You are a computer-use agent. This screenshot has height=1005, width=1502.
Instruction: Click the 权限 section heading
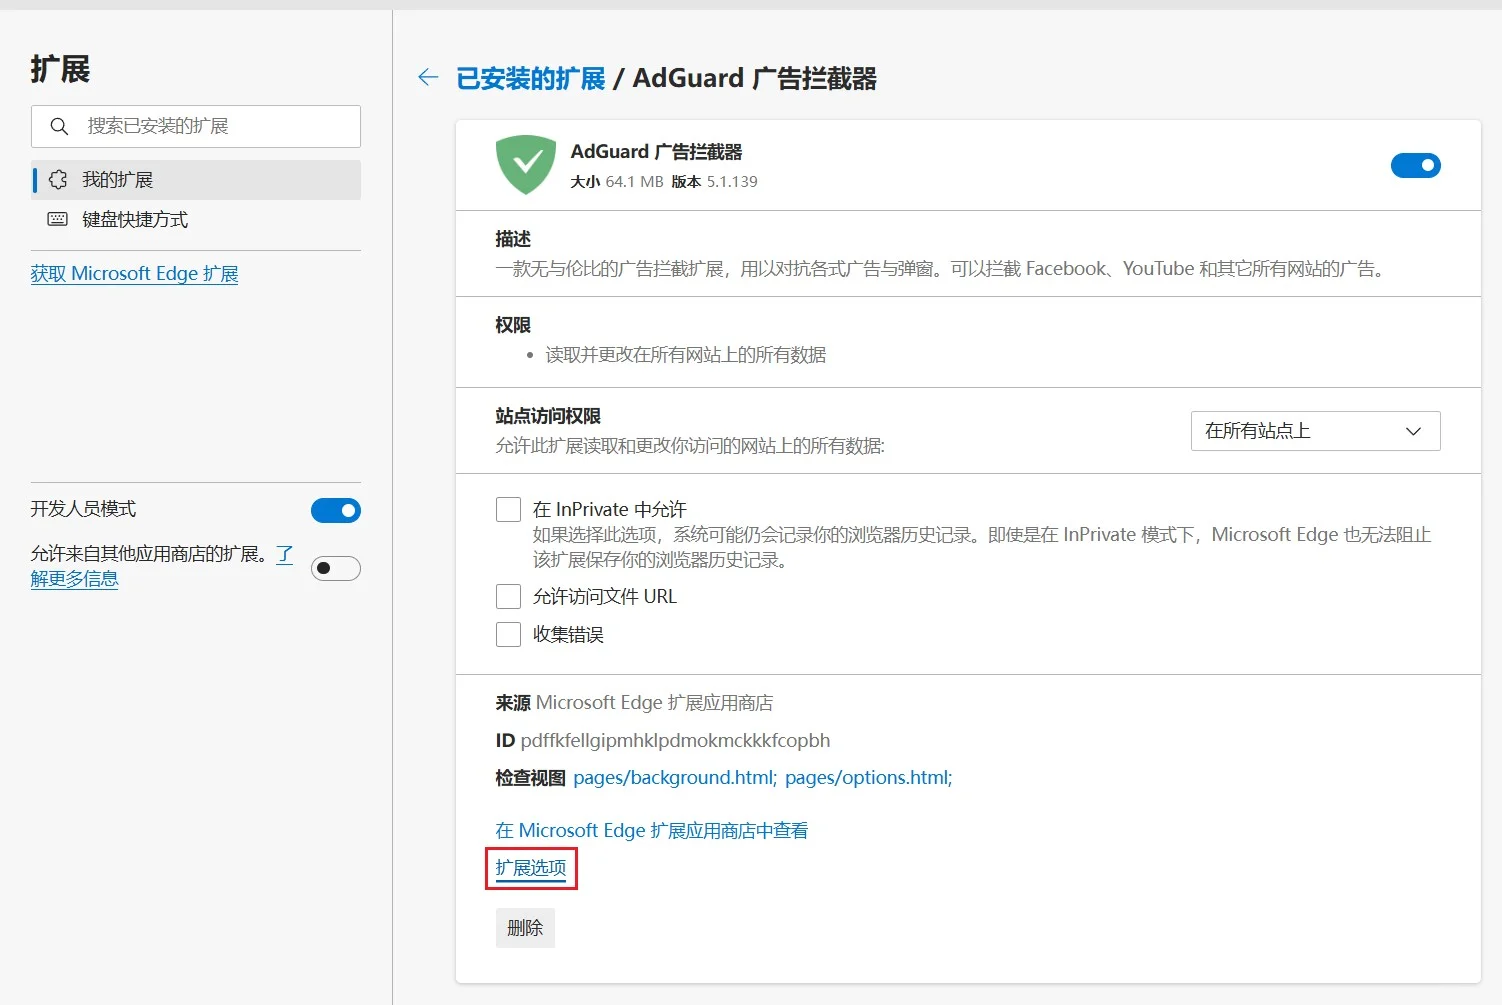tap(513, 325)
